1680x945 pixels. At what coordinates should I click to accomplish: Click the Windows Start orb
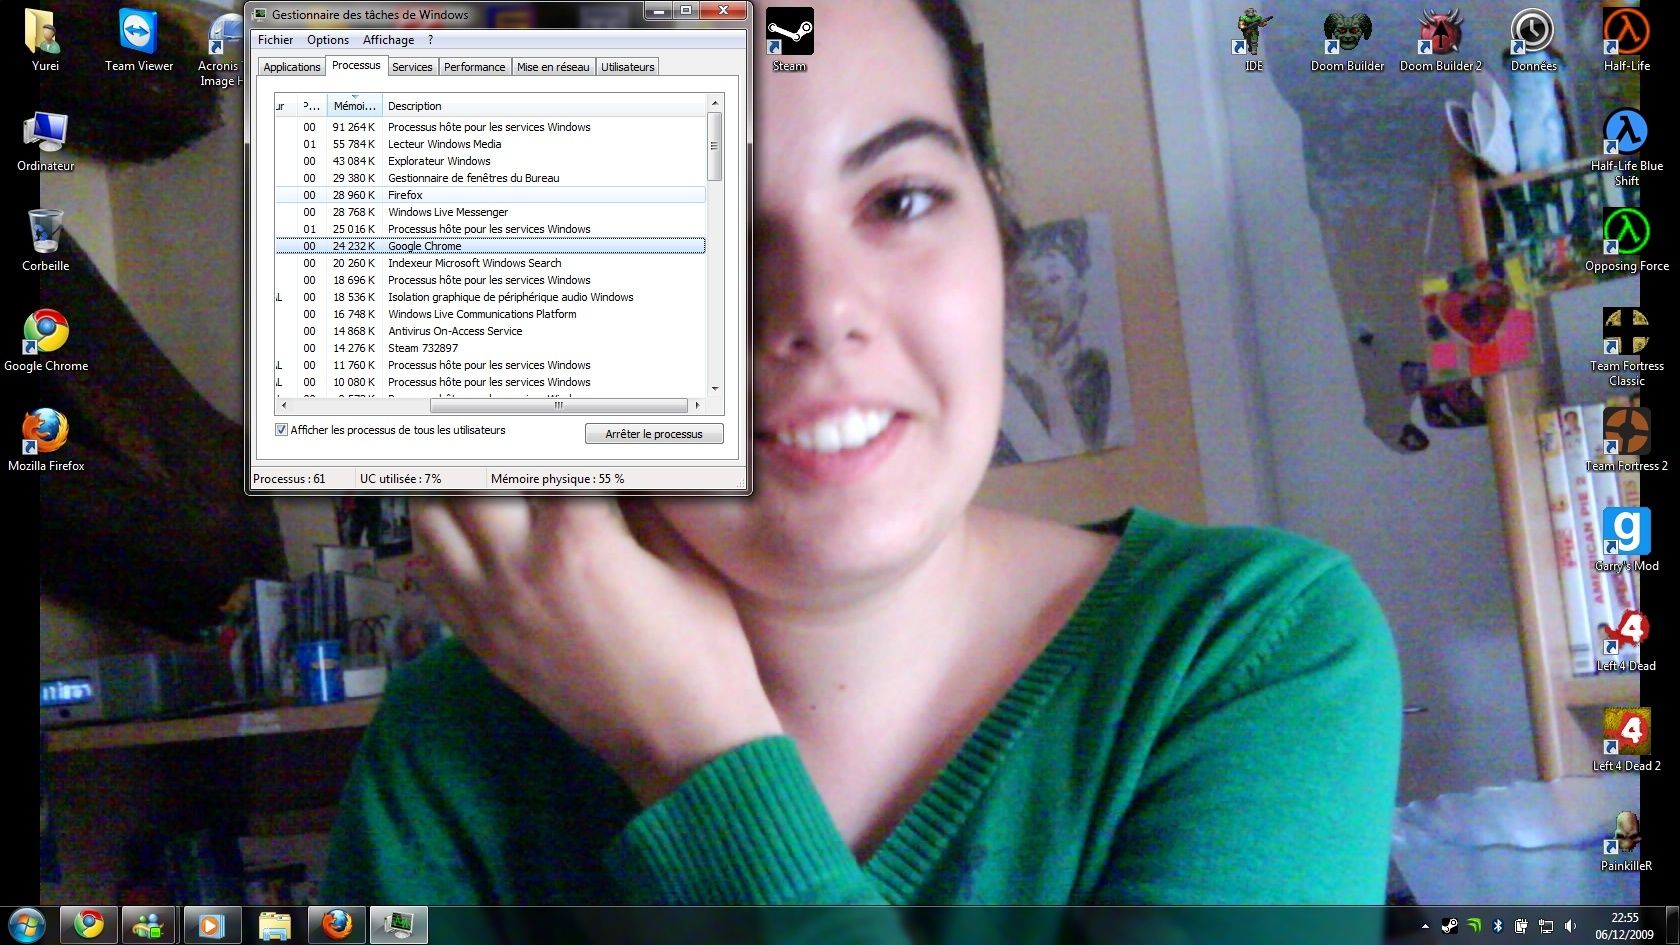point(27,925)
